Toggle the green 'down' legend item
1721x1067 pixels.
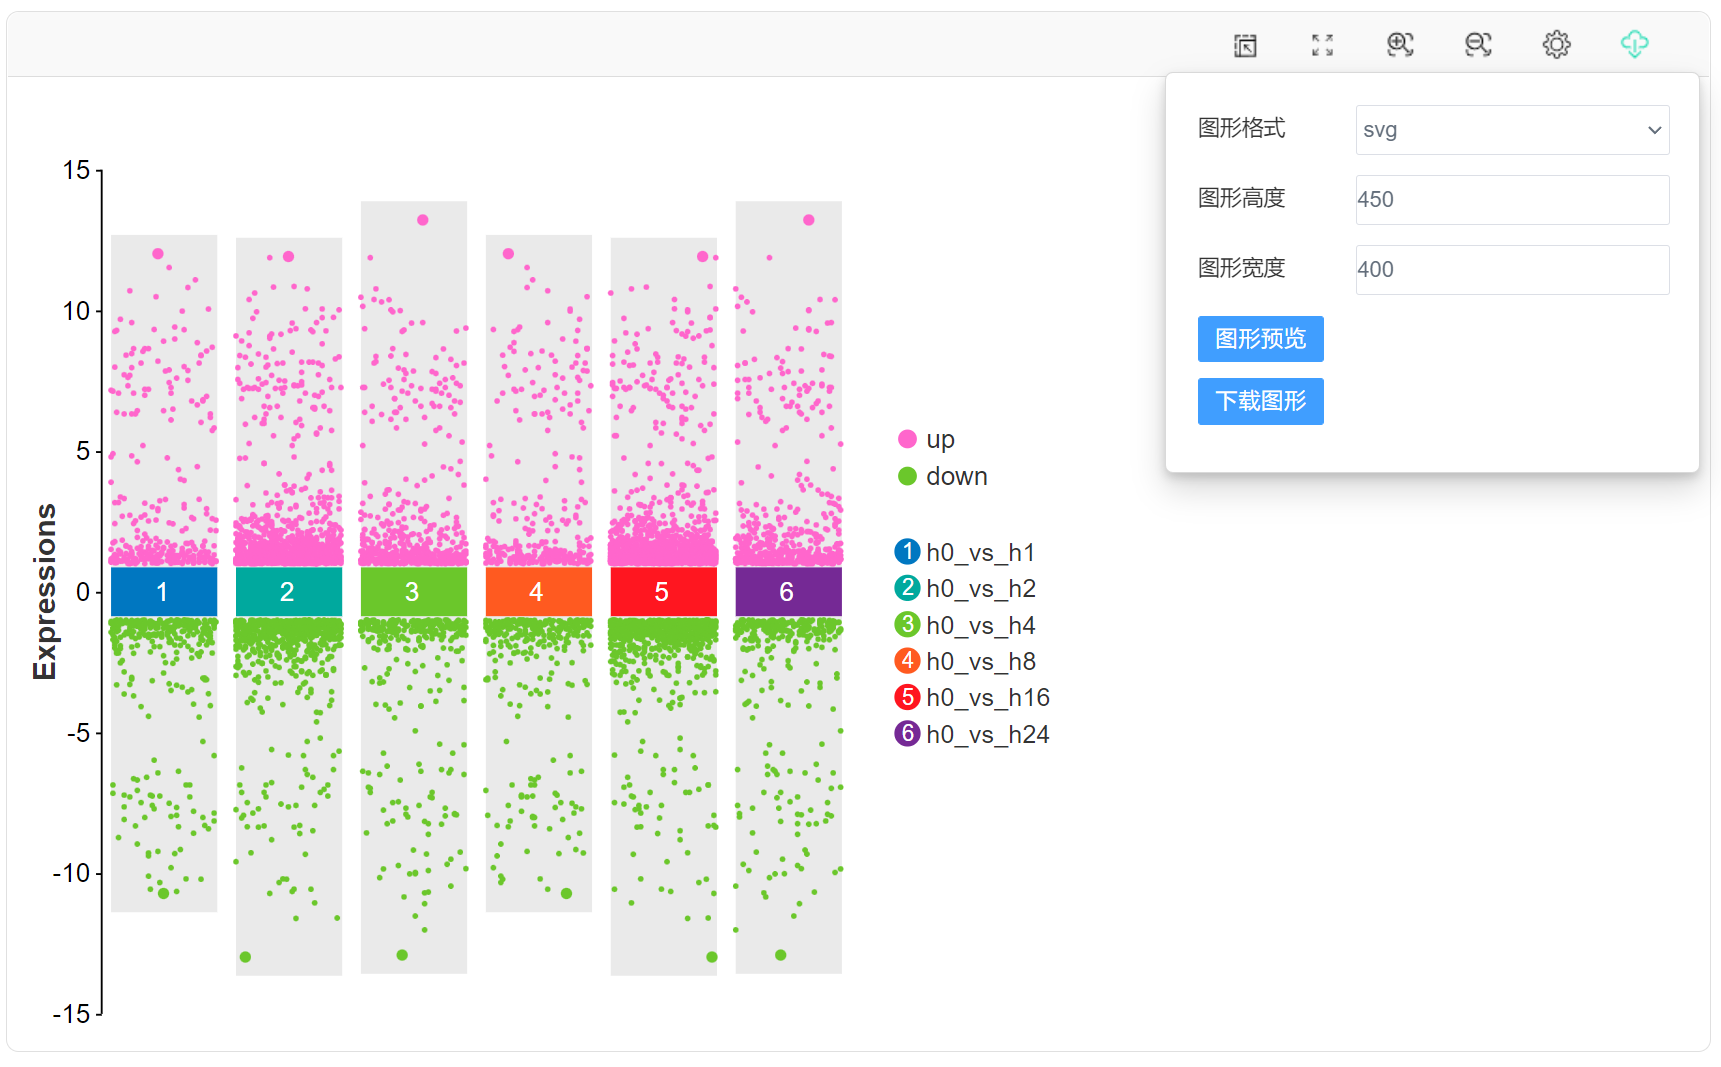point(942,476)
